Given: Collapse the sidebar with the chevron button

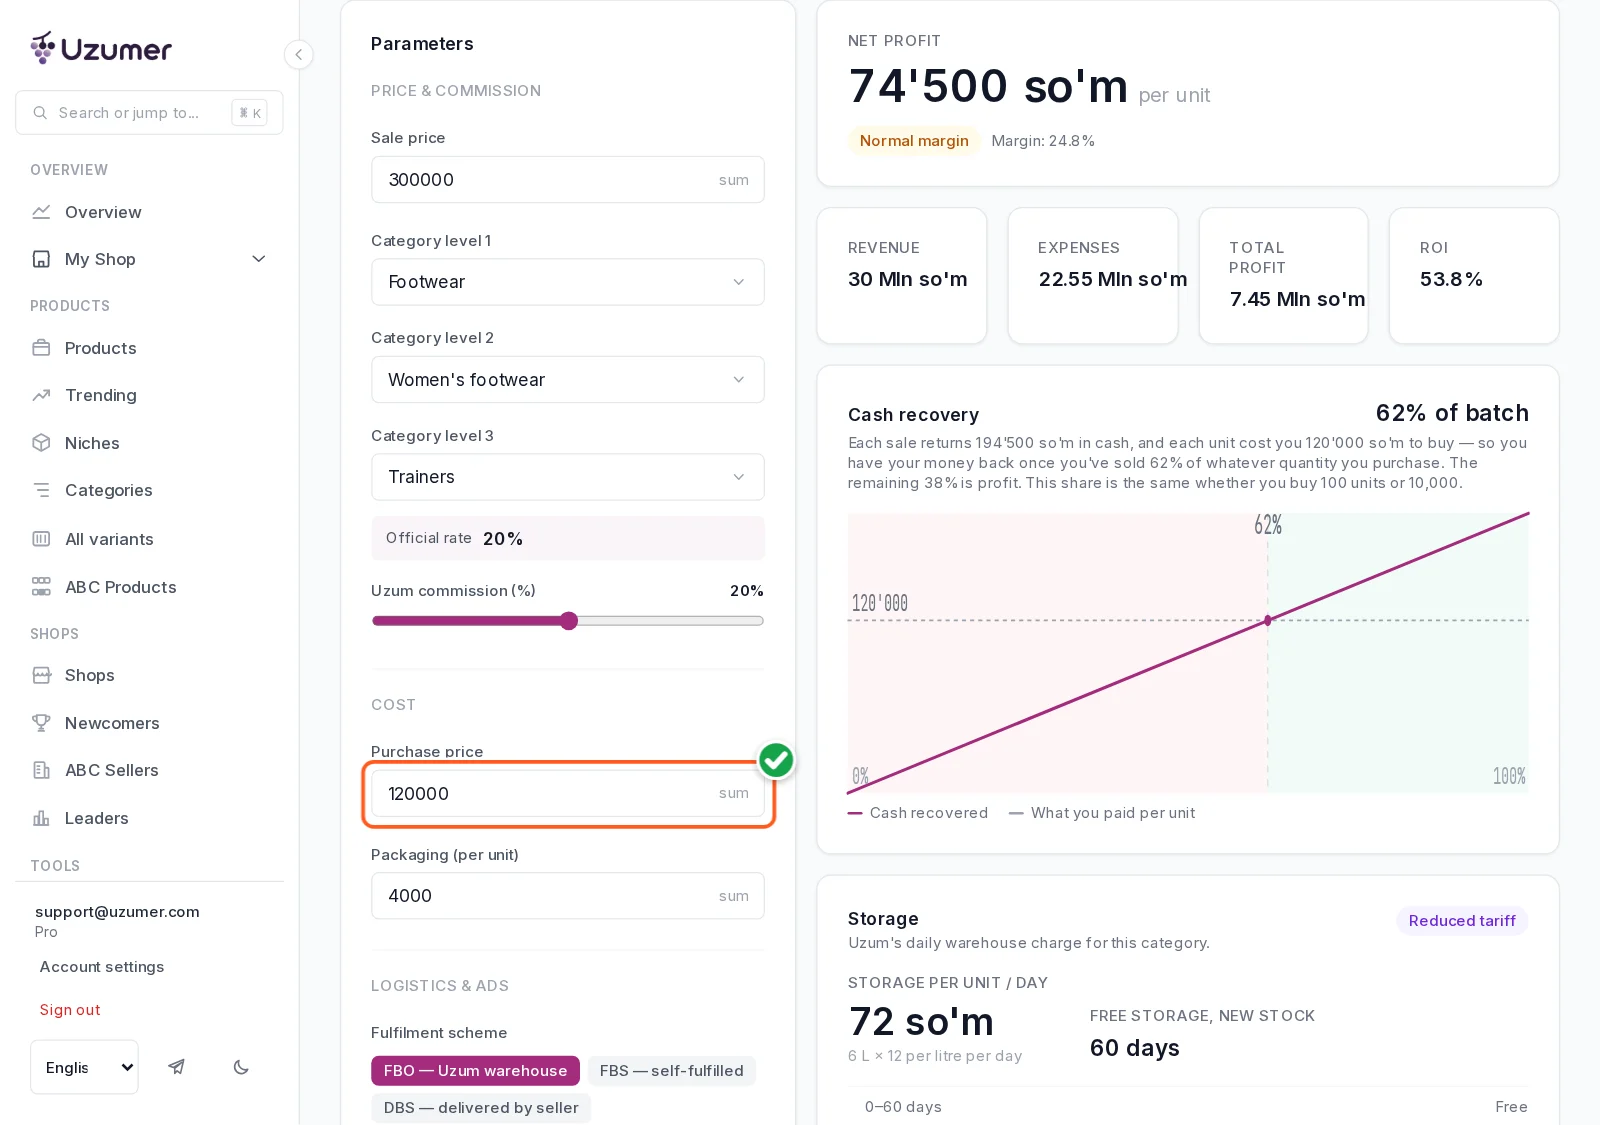Looking at the screenshot, I should [298, 54].
